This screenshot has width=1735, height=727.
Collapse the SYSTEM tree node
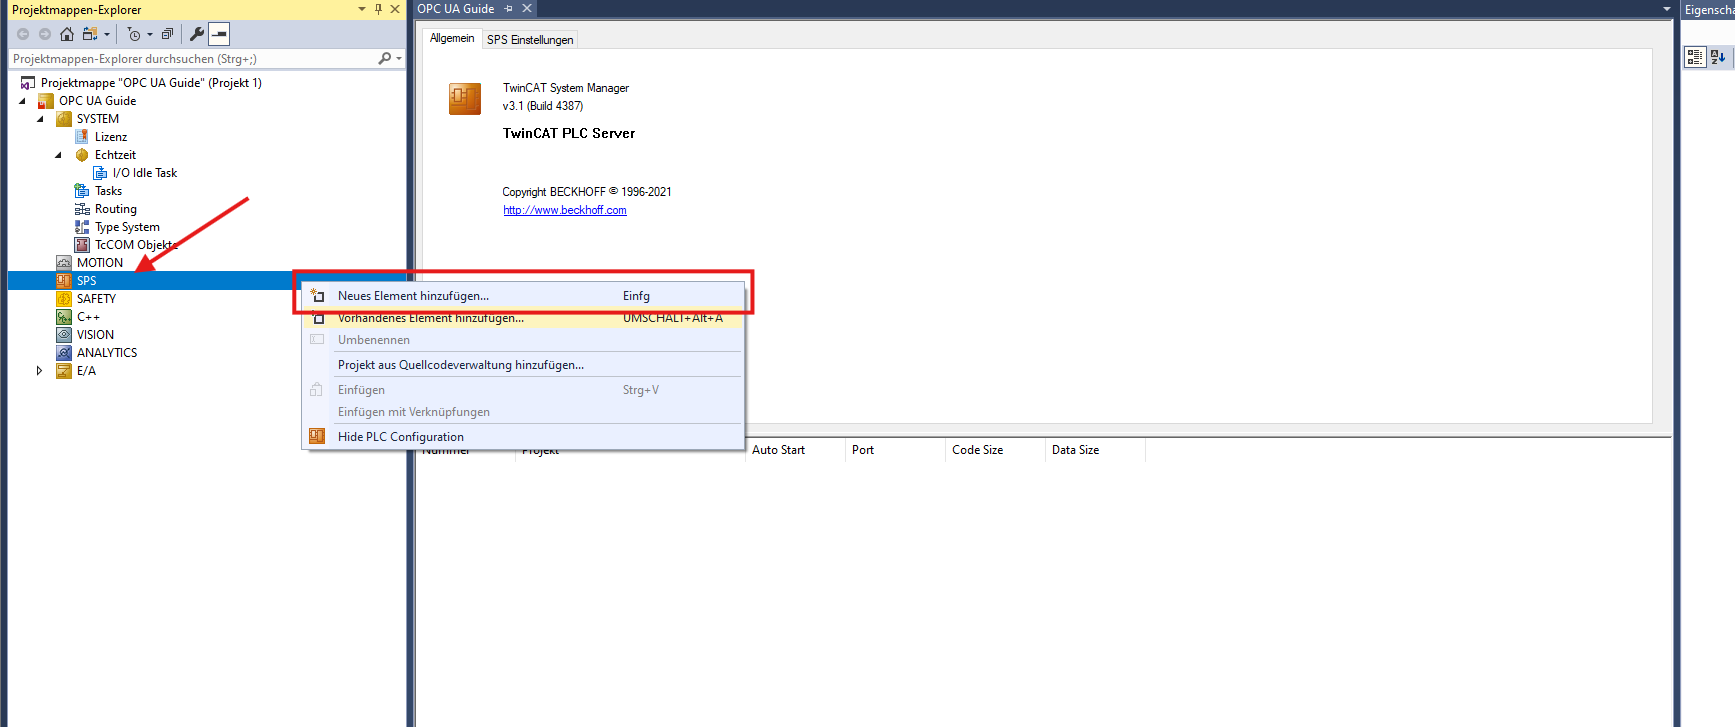[40, 119]
